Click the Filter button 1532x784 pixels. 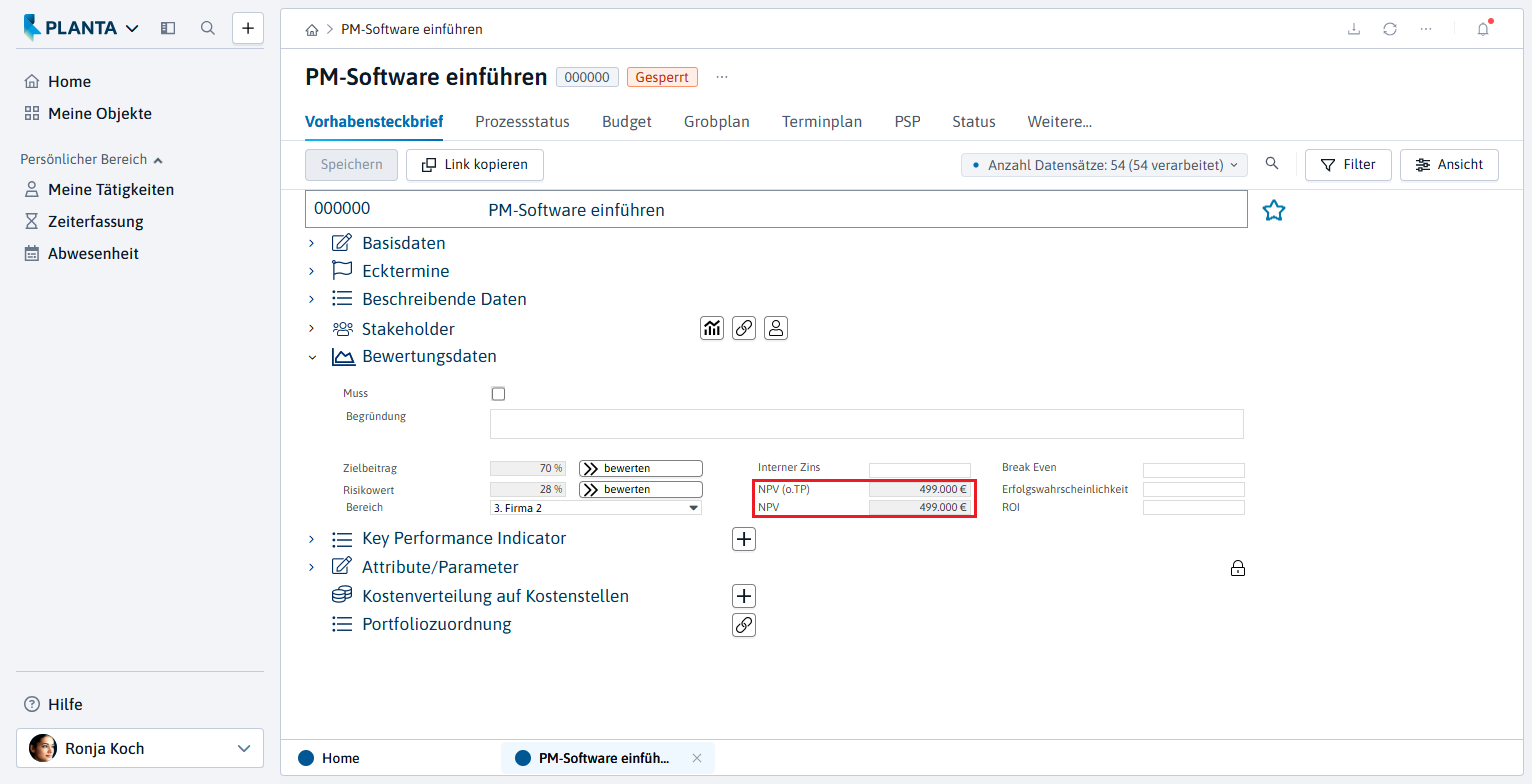tap(1348, 165)
